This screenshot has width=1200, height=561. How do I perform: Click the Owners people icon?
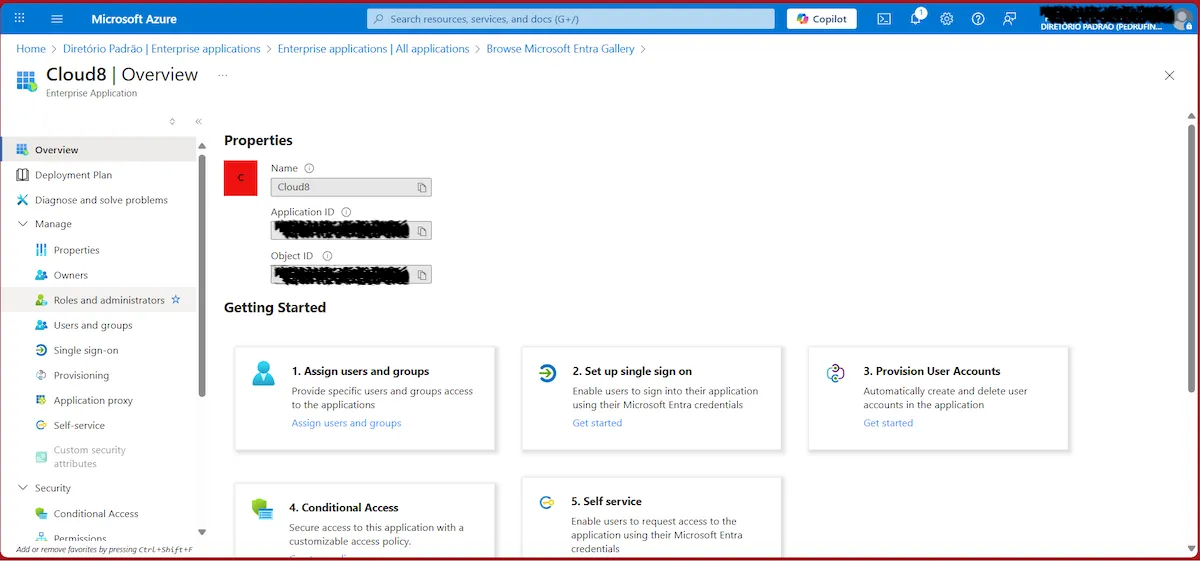click(x=41, y=275)
